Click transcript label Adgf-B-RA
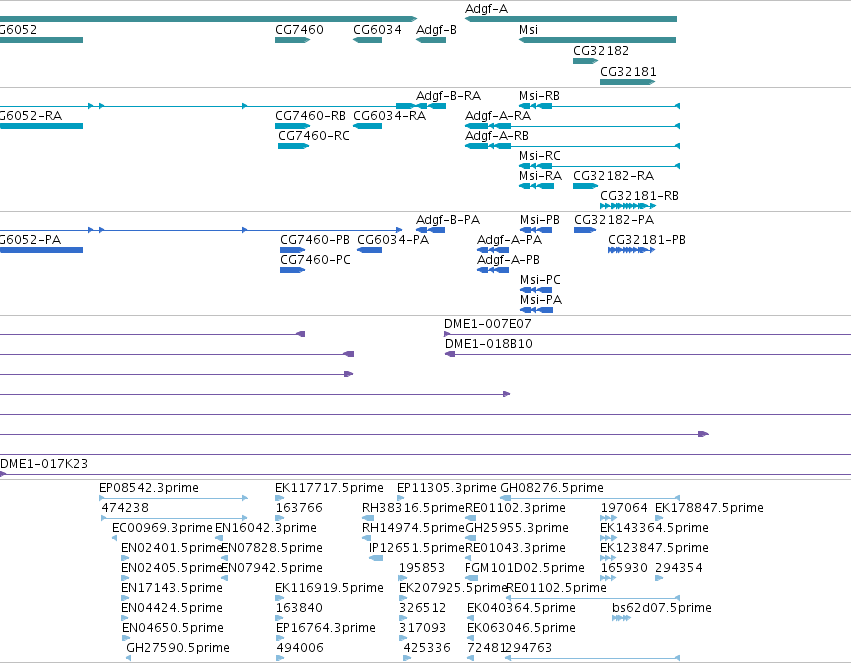 coord(448,96)
